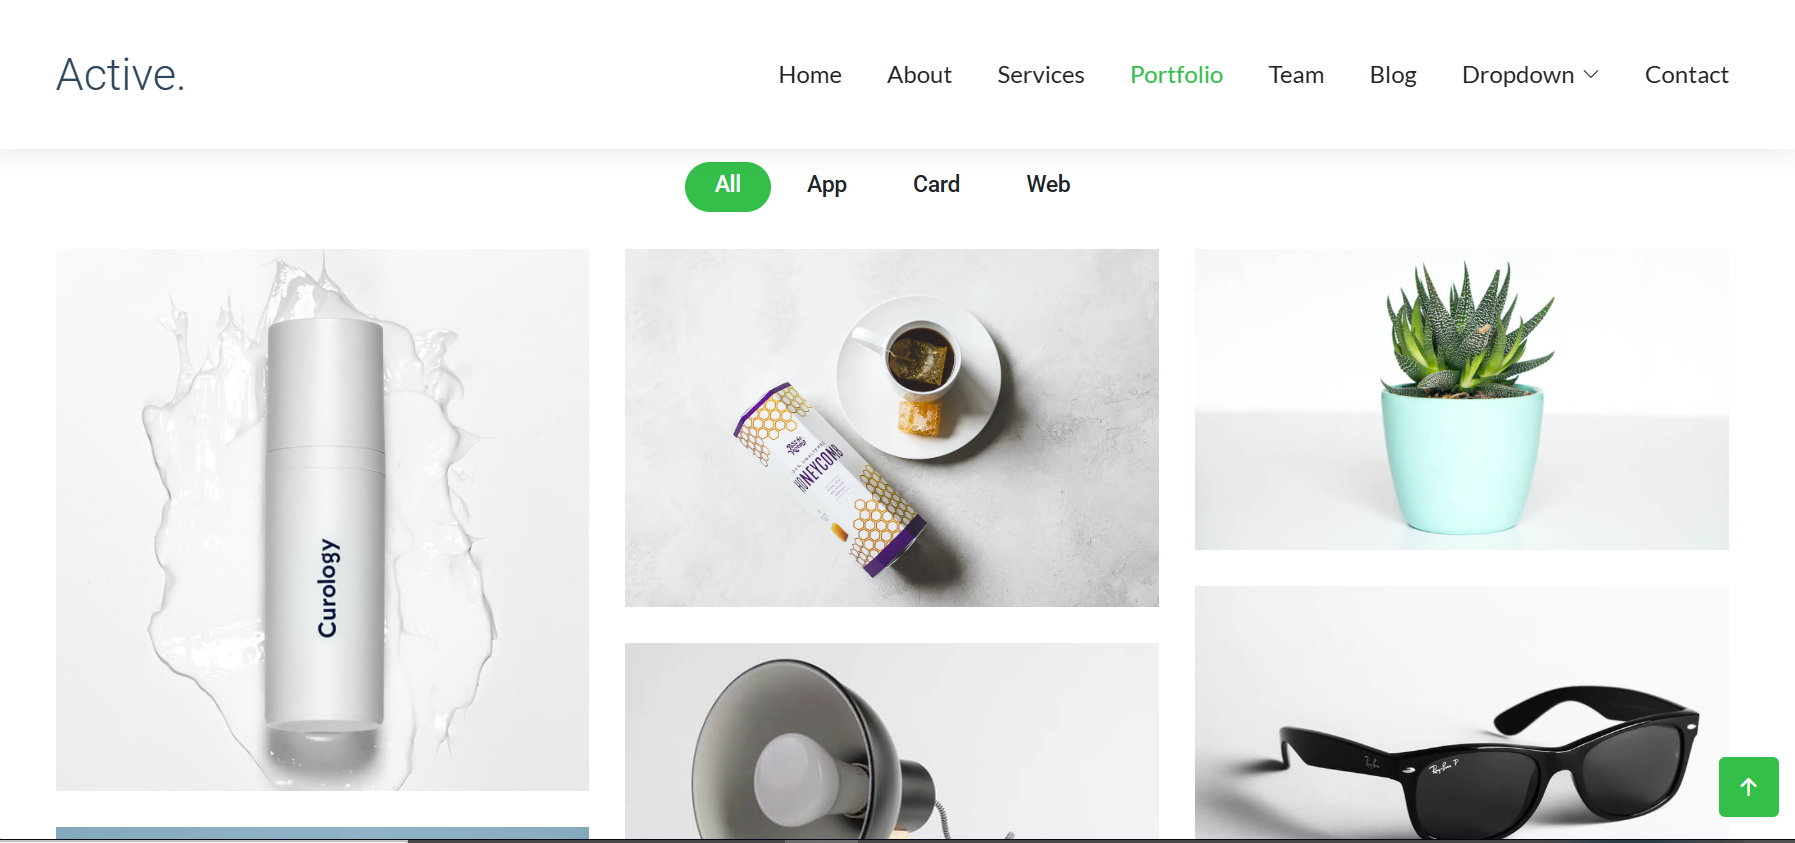The height and width of the screenshot is (843, 1795).
Task: Open the About section
Action: pyautogui.click(x=919, y=75)
